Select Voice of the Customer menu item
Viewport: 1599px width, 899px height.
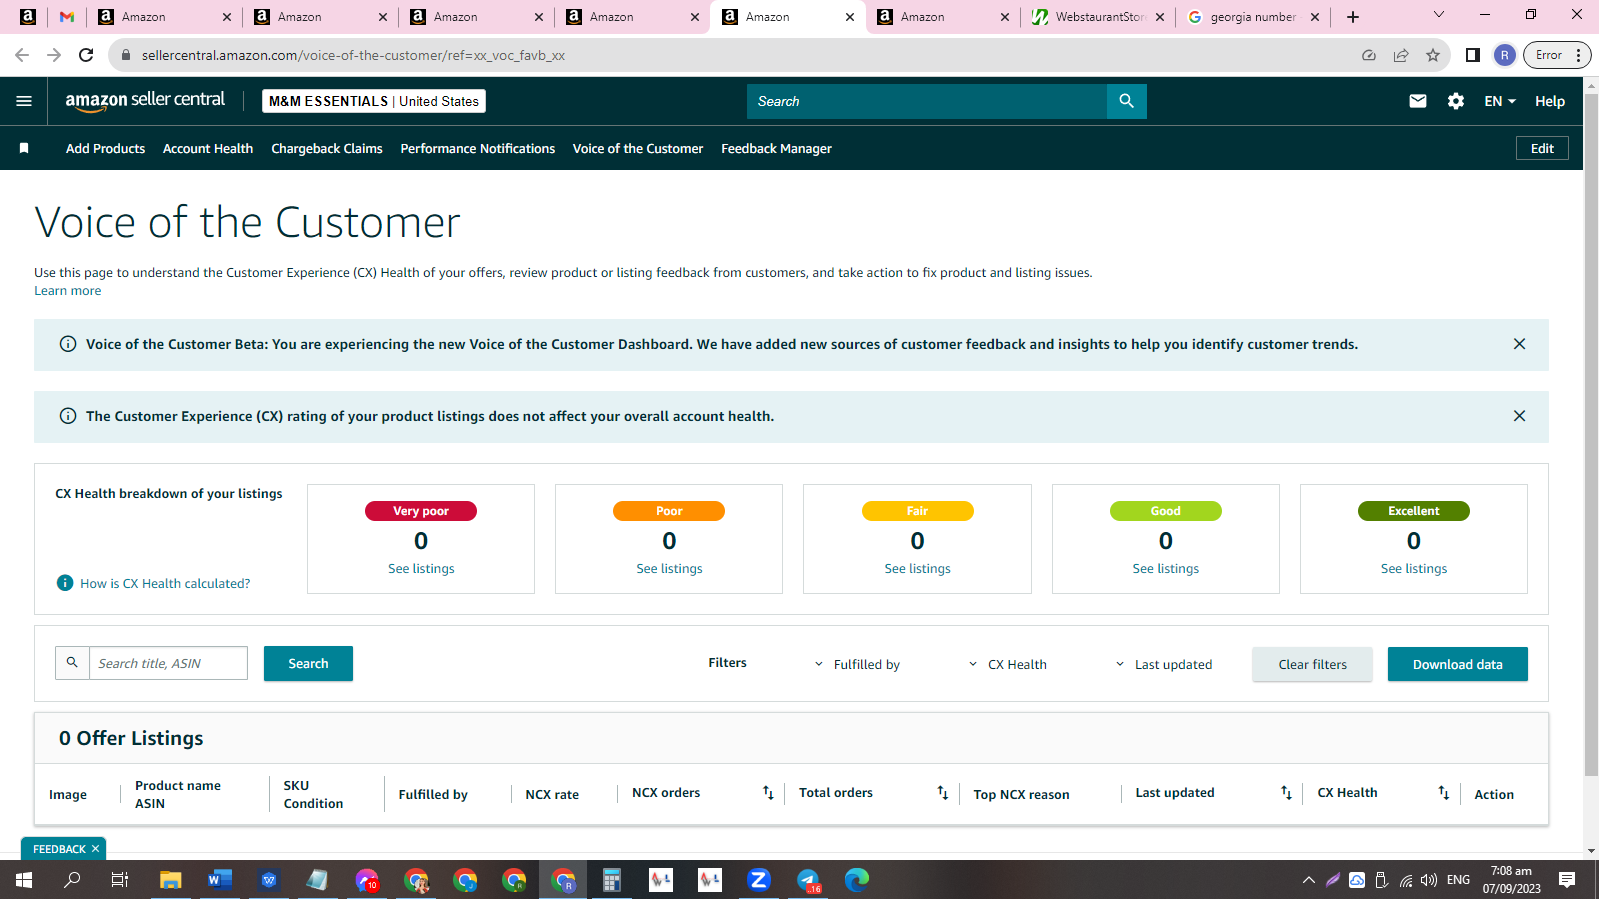click(638, 148)
